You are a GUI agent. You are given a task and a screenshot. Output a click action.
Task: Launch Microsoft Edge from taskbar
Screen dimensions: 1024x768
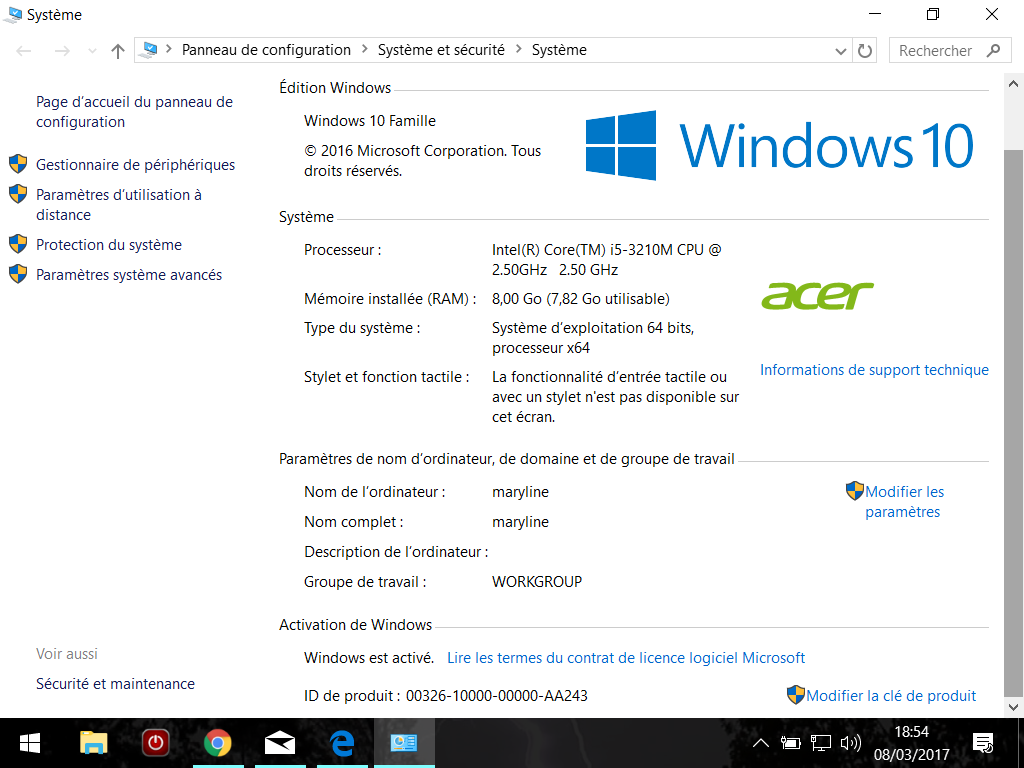tap(342, 743)
